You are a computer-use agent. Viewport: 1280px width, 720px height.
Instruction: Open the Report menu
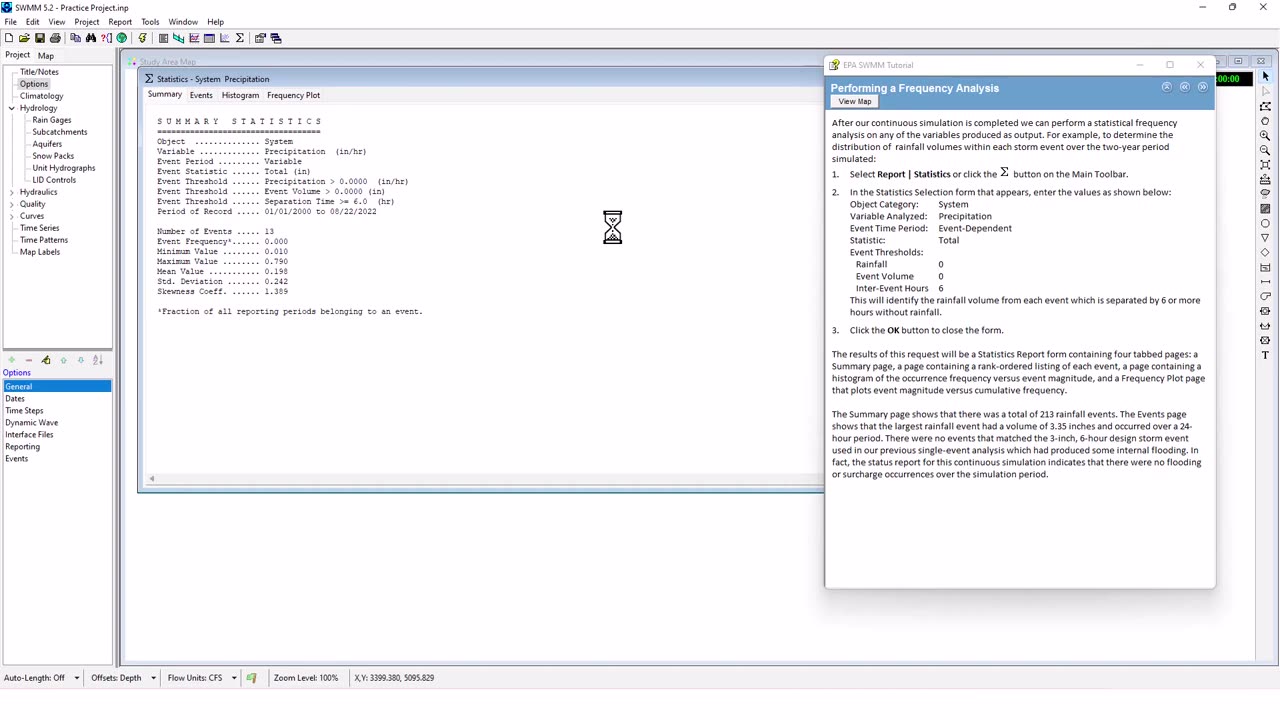coord(120,22)
